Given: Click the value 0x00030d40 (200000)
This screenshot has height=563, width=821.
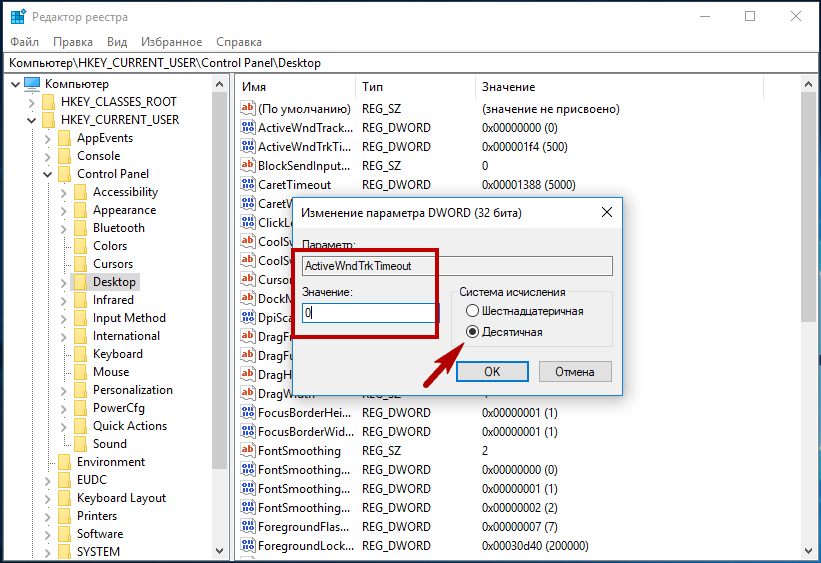Looking at the screenshot, I should tap(535, 546).
